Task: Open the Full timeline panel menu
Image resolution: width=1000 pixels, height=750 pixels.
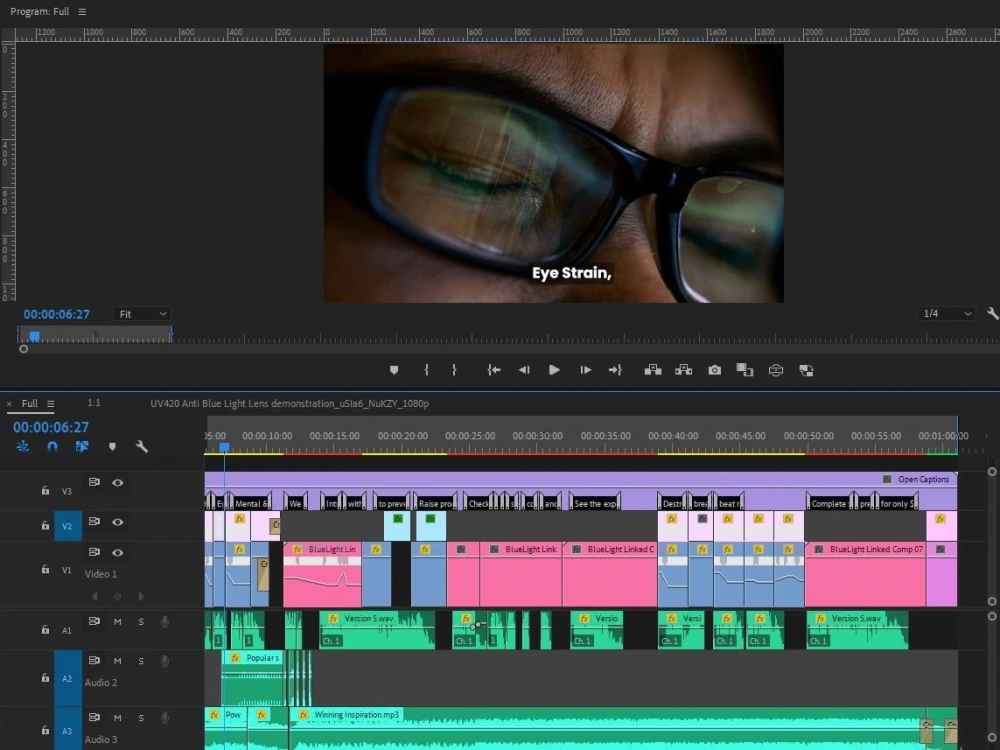Action: (50, 404)
